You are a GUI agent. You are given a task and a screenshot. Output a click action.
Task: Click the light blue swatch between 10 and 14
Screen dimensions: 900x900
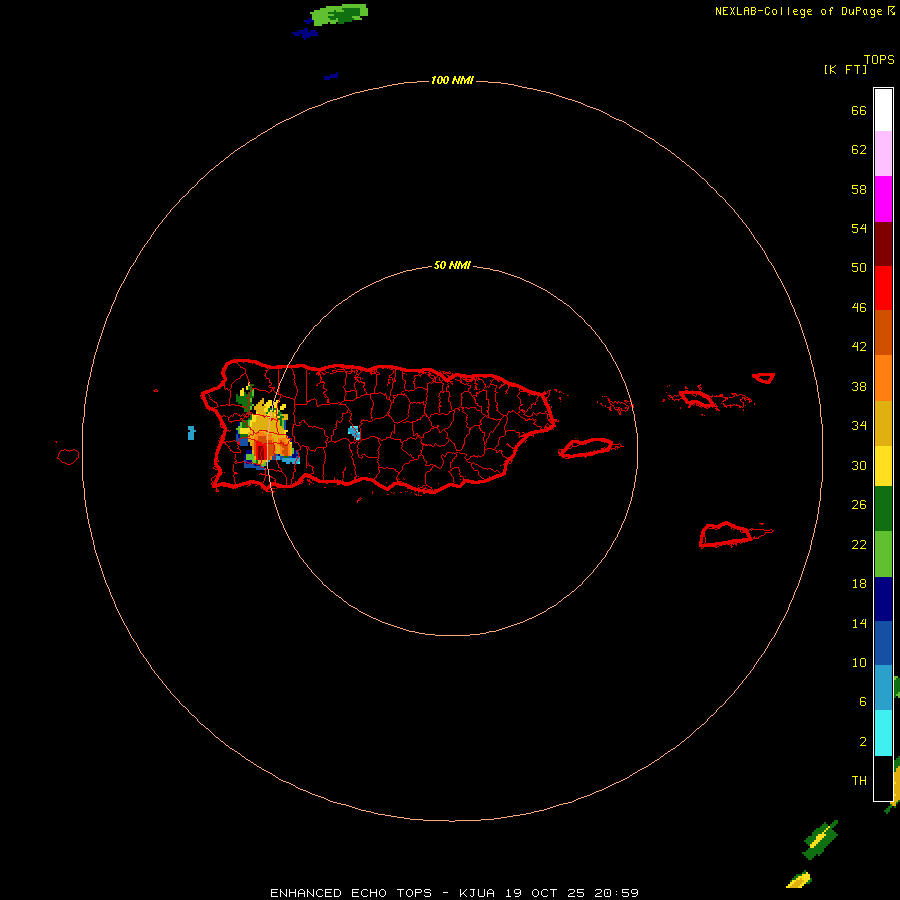883,688
